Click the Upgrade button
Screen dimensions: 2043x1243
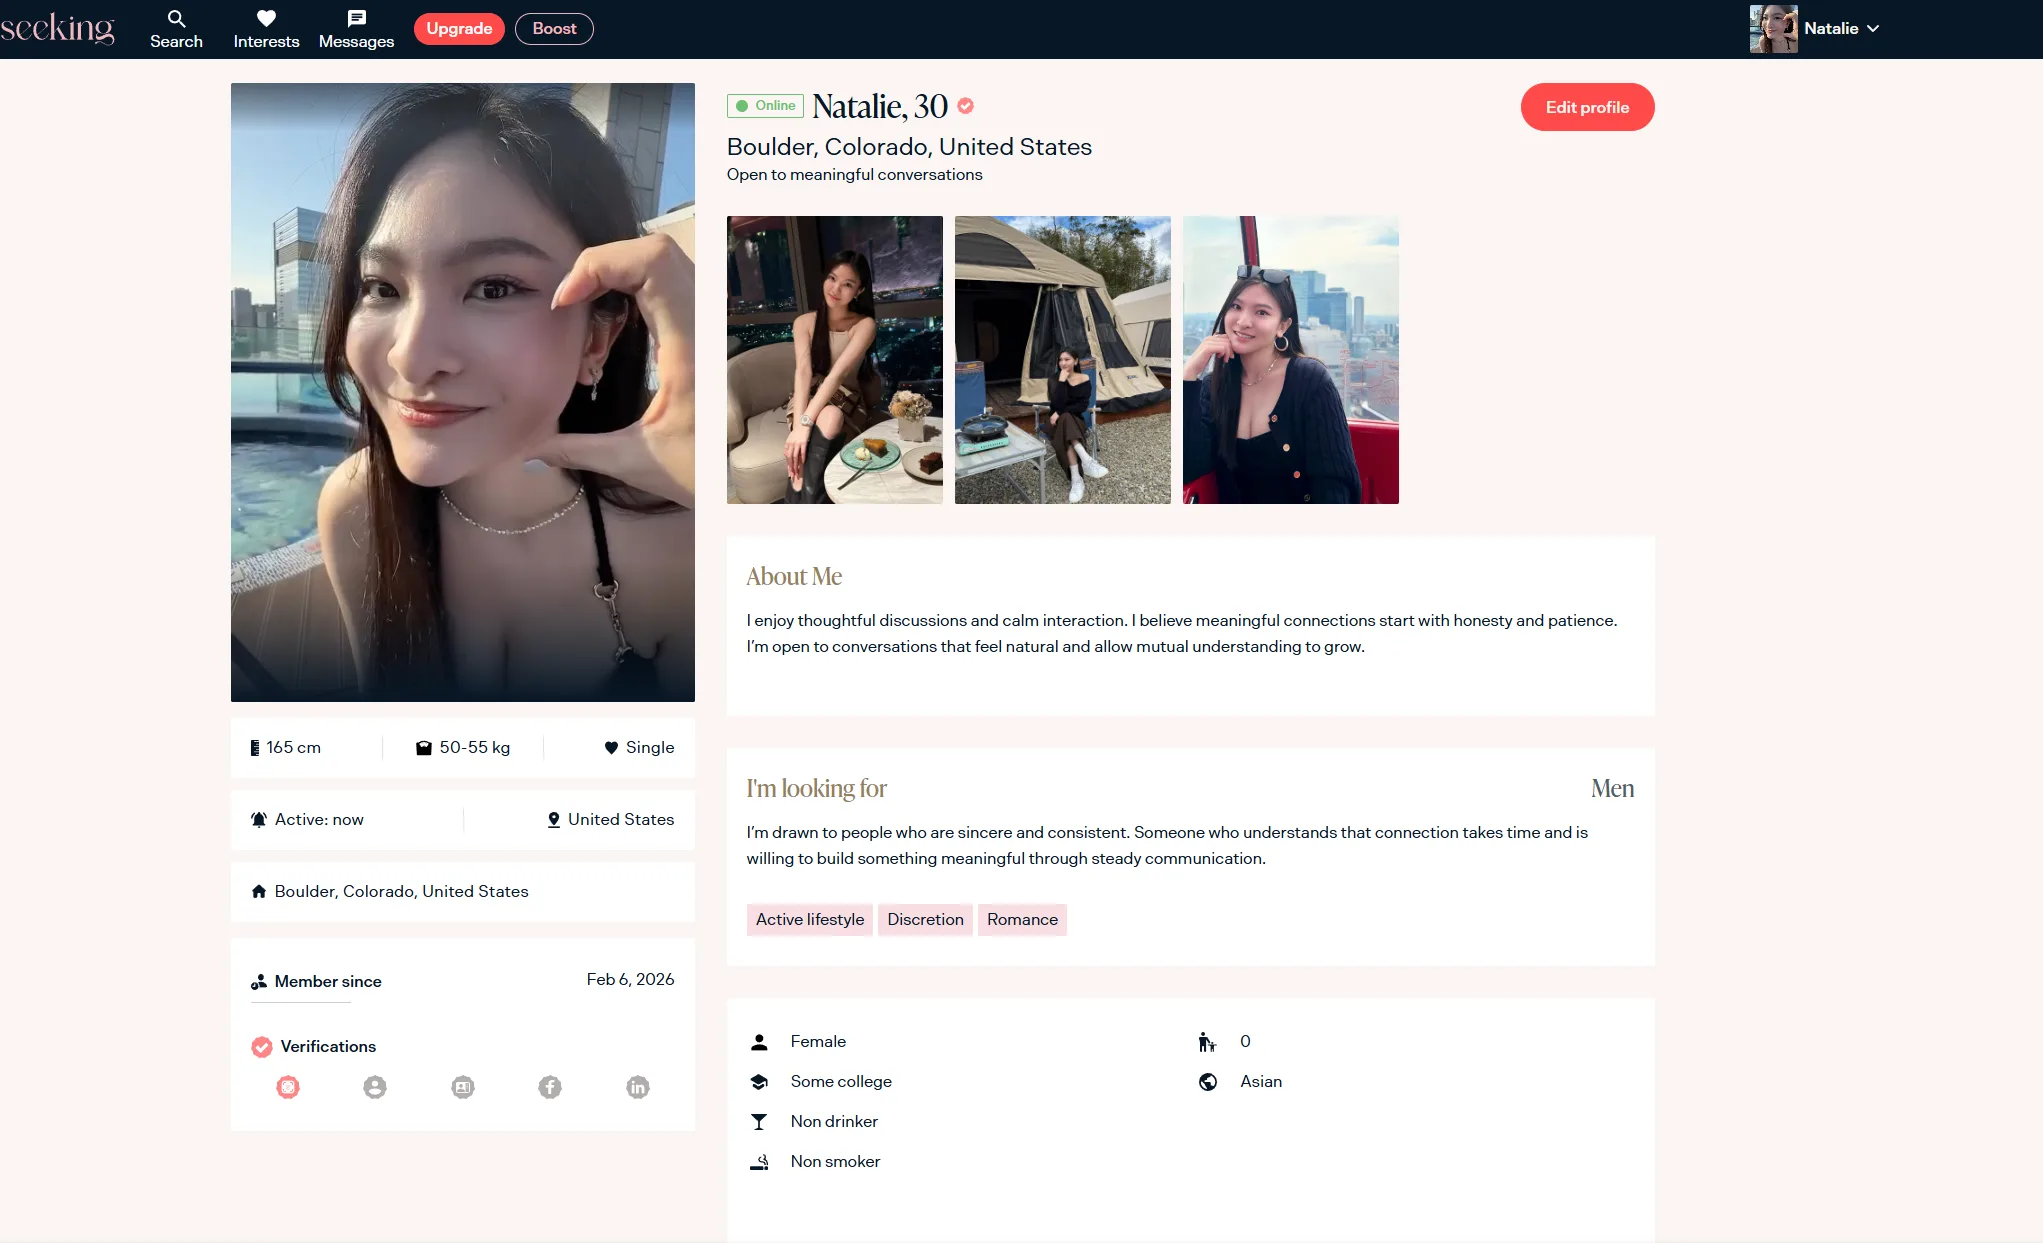(459, 28)
